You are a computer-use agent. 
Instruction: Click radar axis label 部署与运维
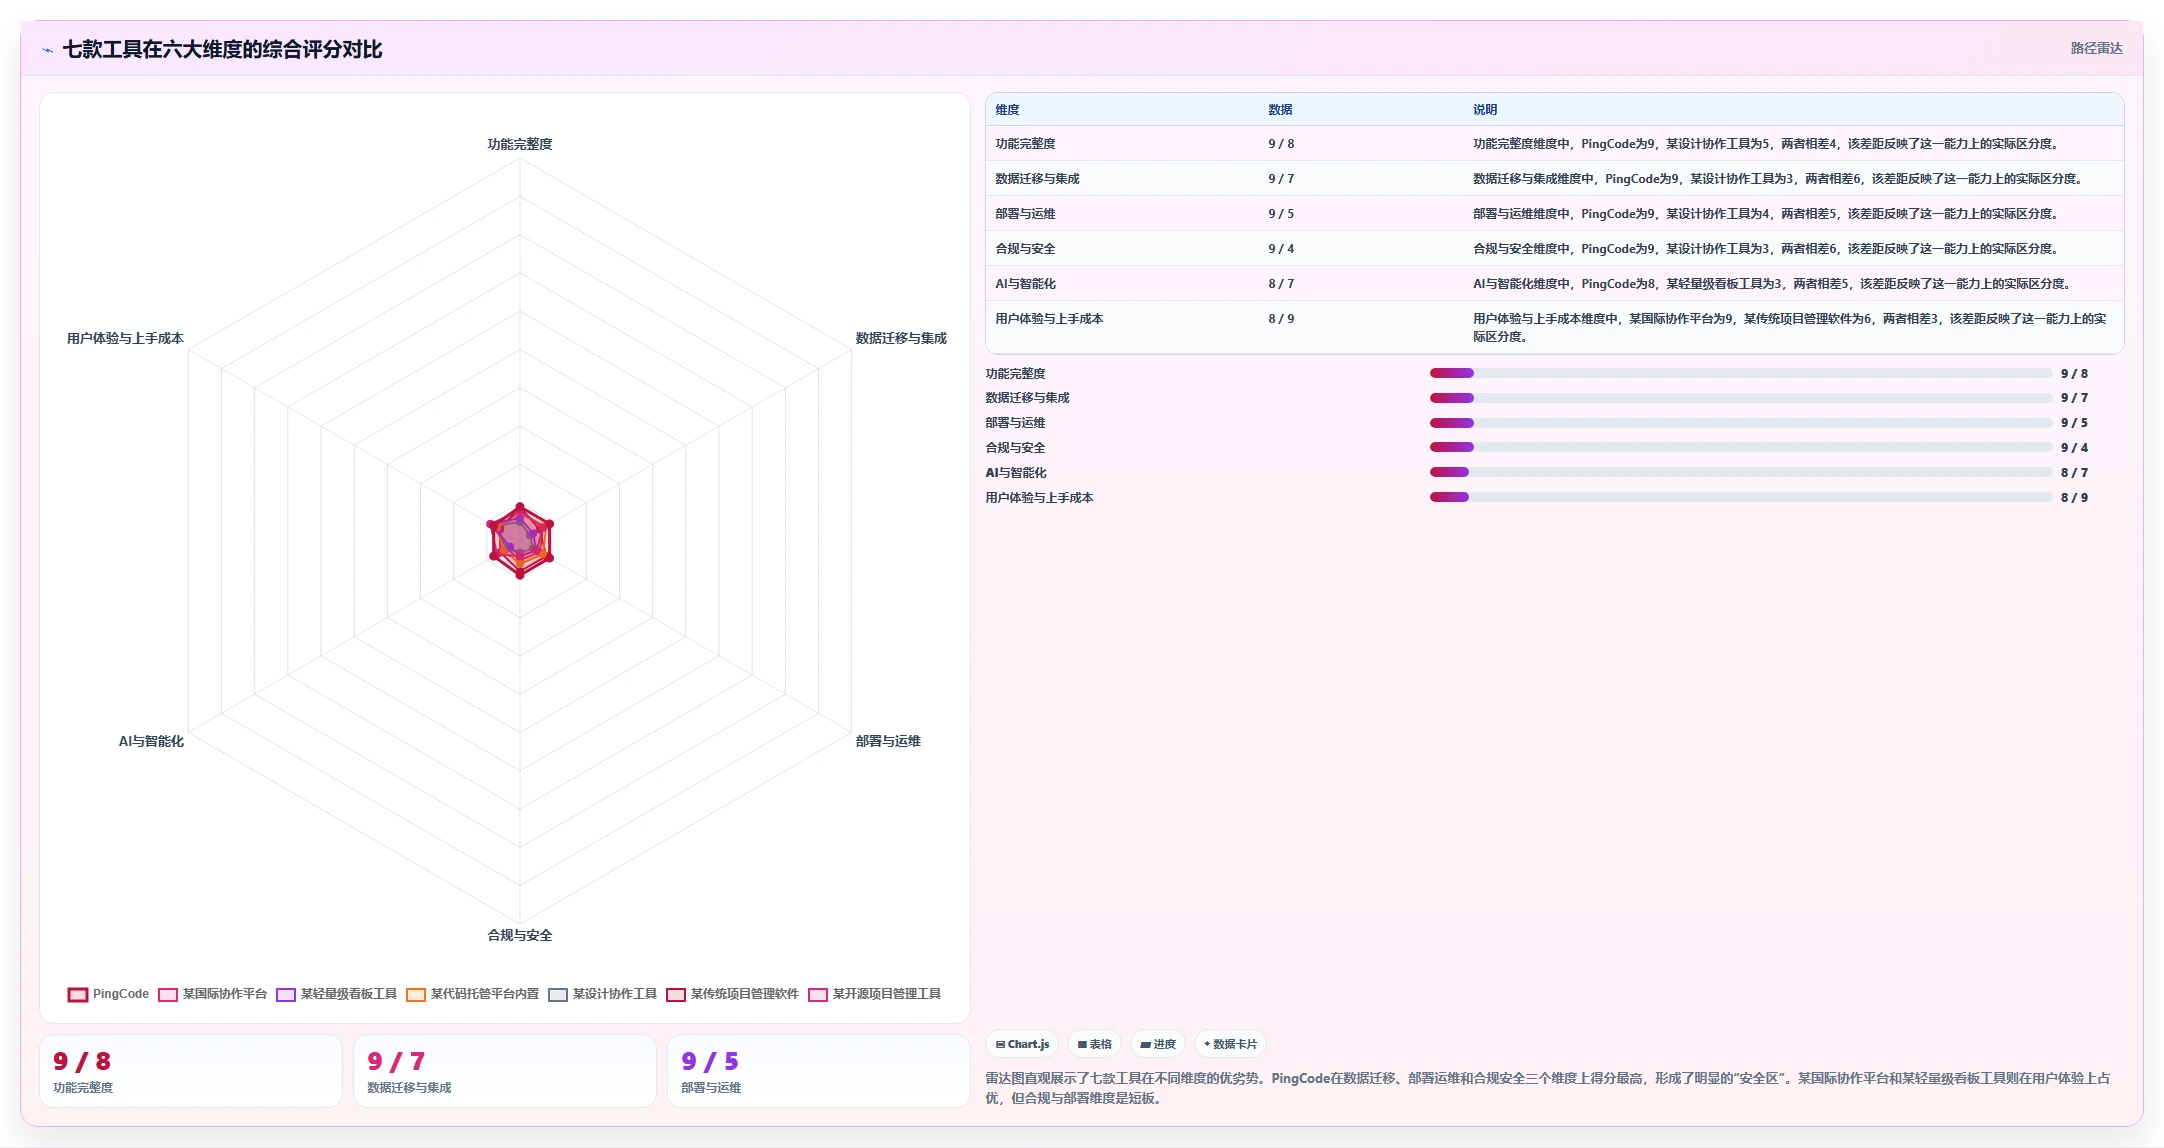(888, 741)
